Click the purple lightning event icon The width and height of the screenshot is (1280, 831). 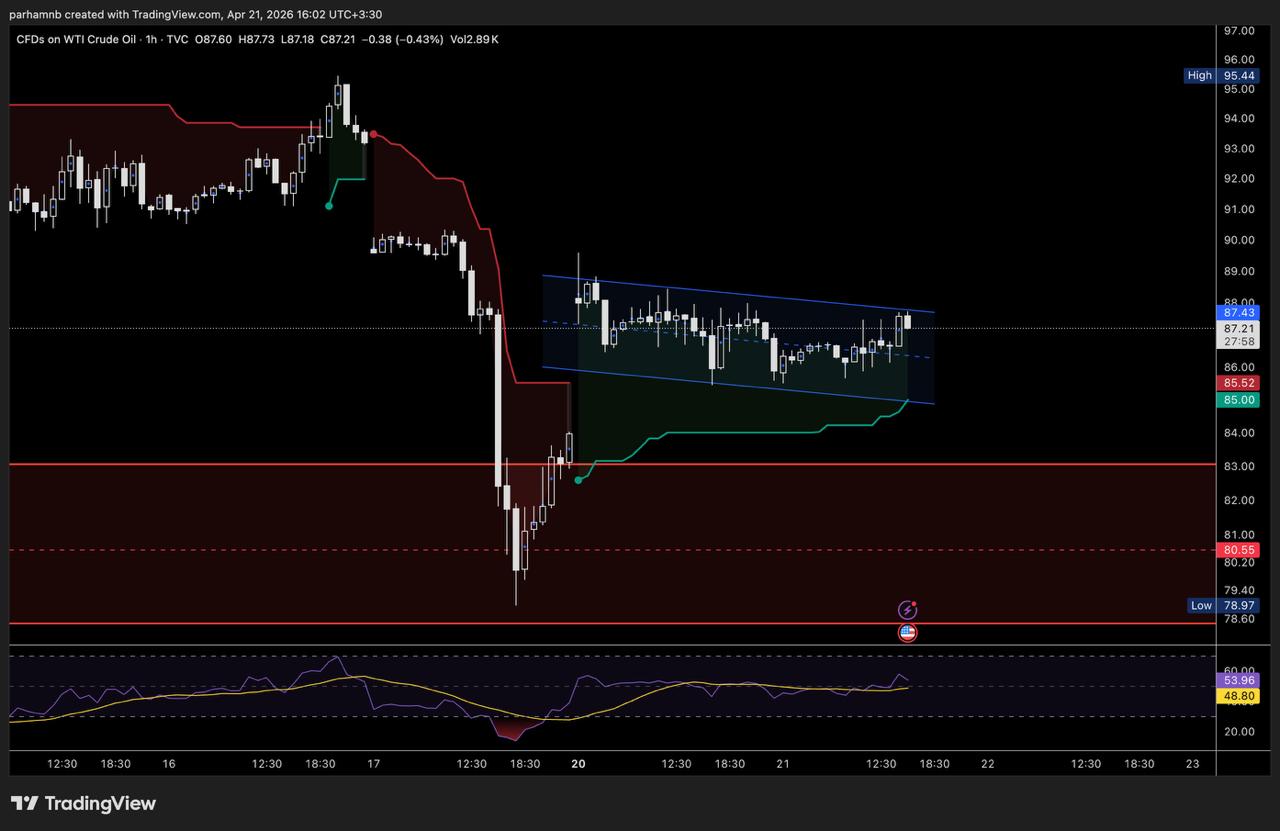pyautogui.click(x=907, y=609)
